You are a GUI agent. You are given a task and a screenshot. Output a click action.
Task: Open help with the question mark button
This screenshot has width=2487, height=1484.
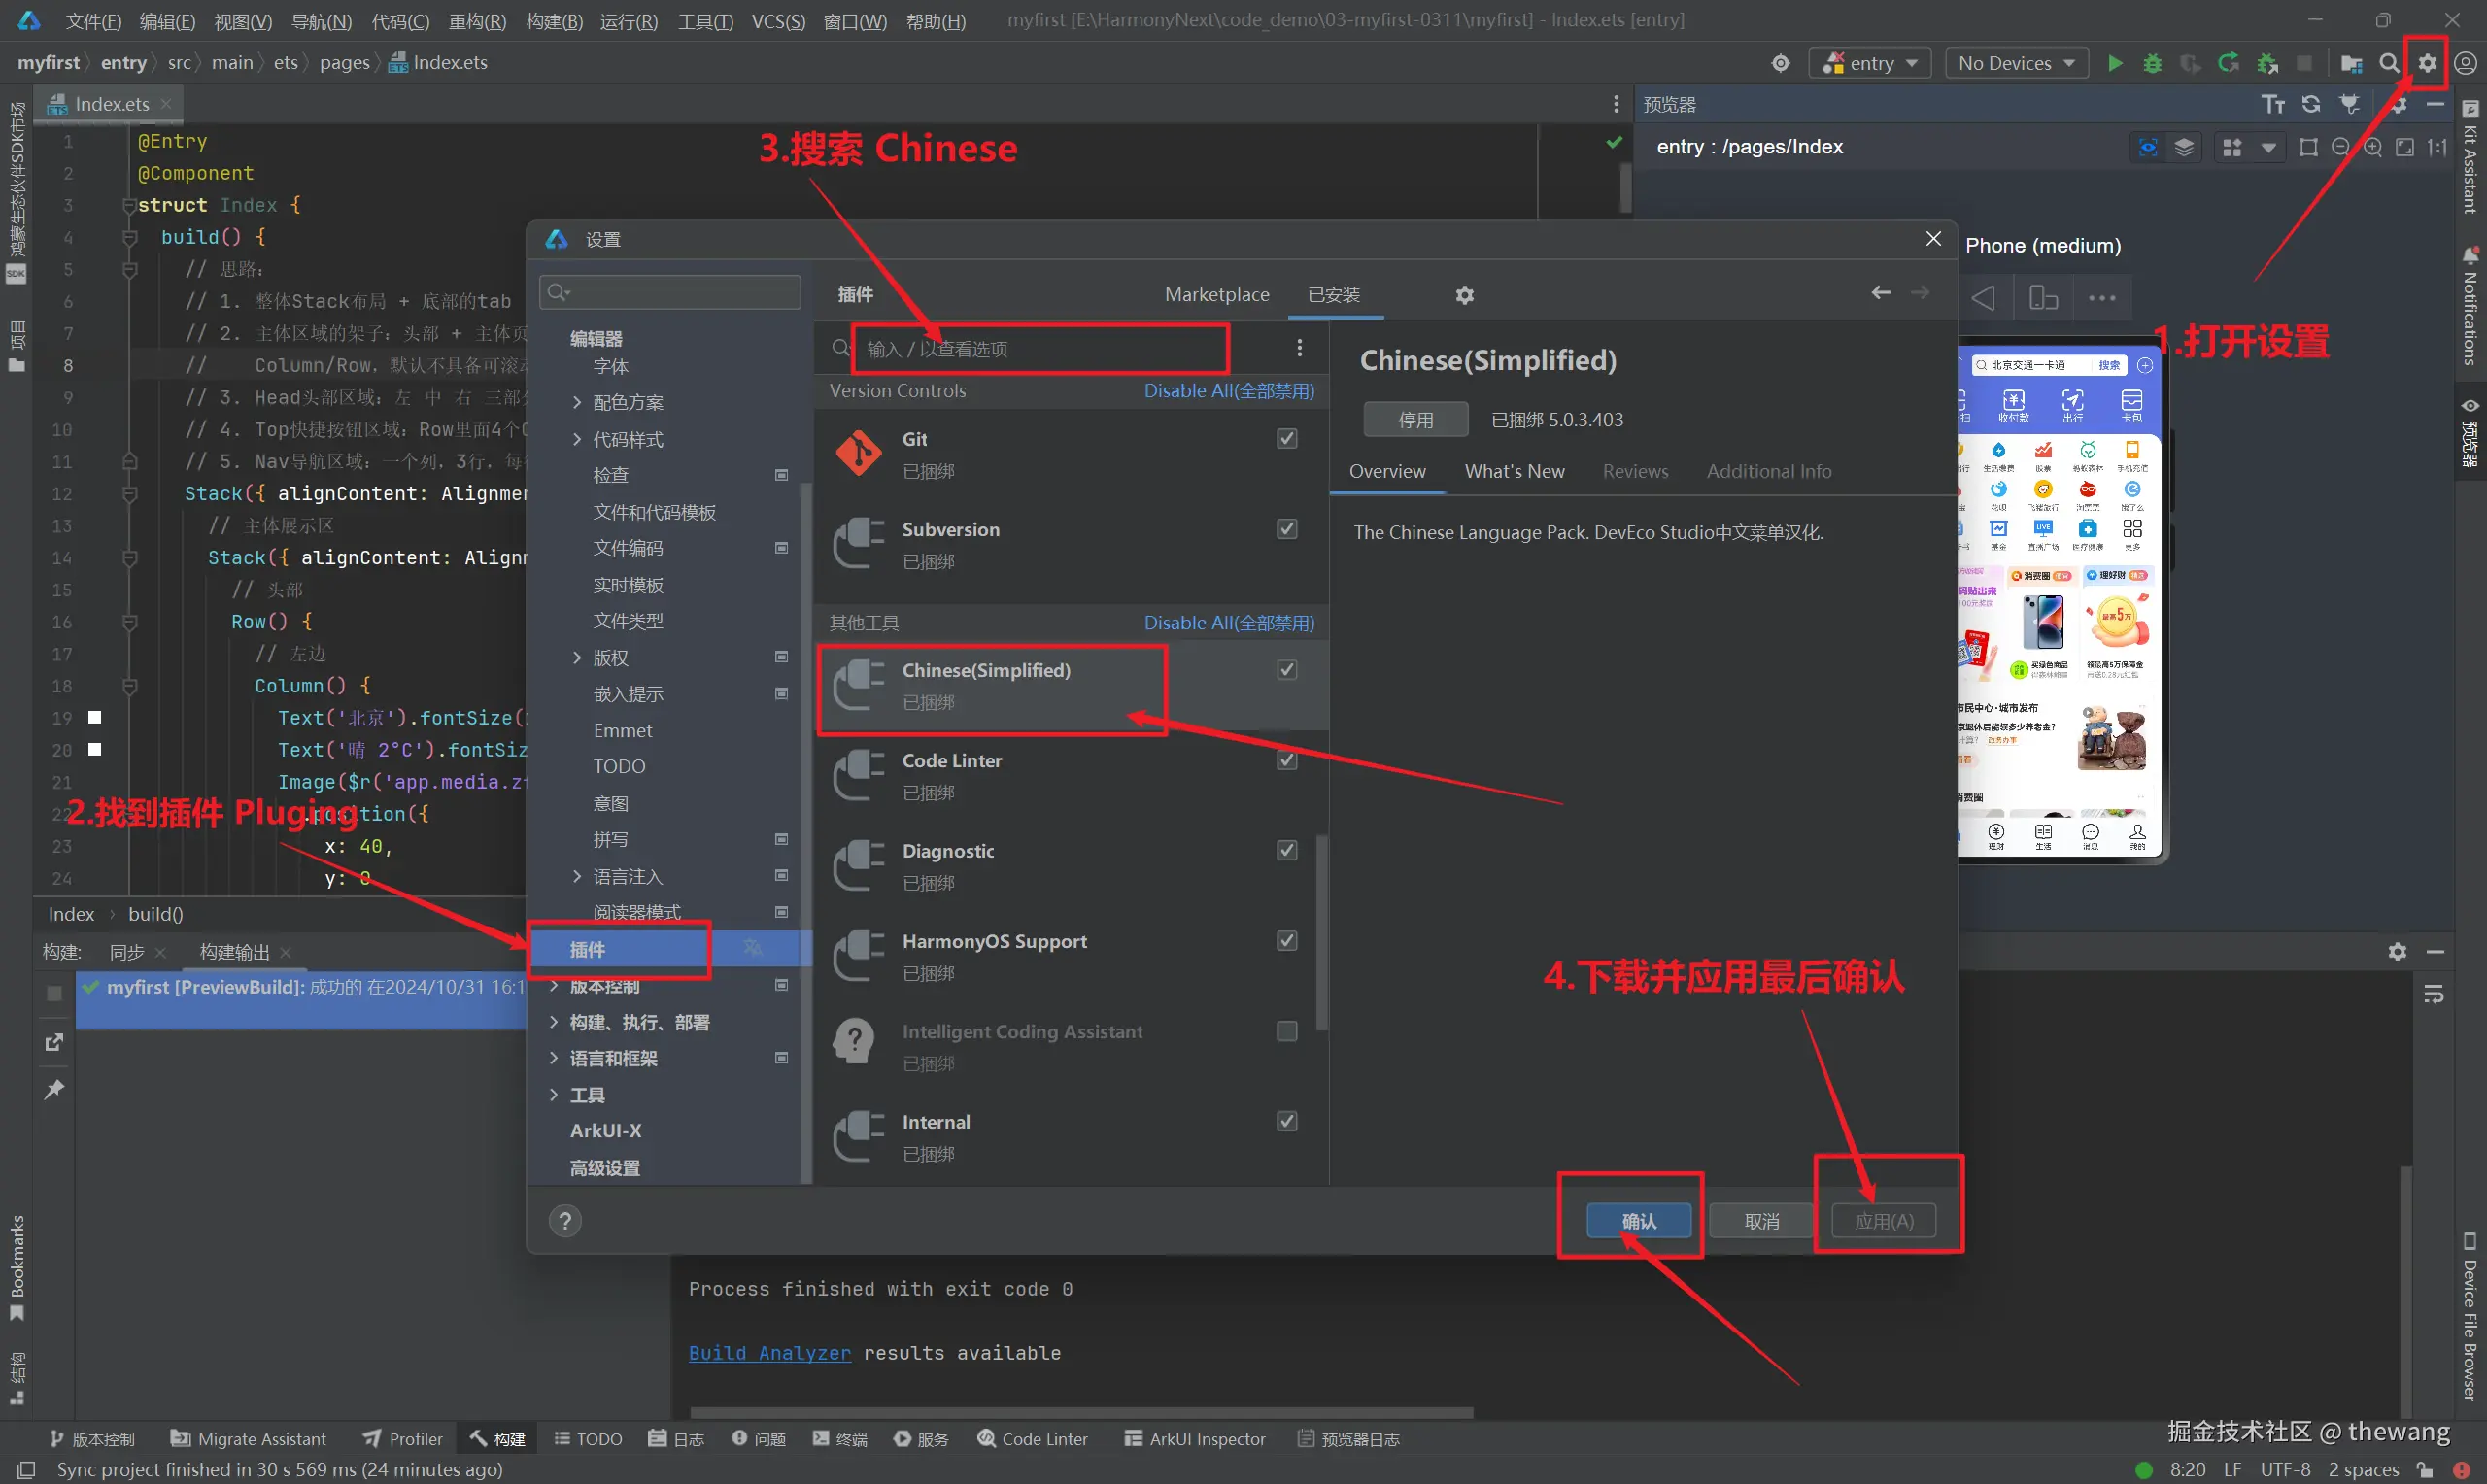[565, 1221]
